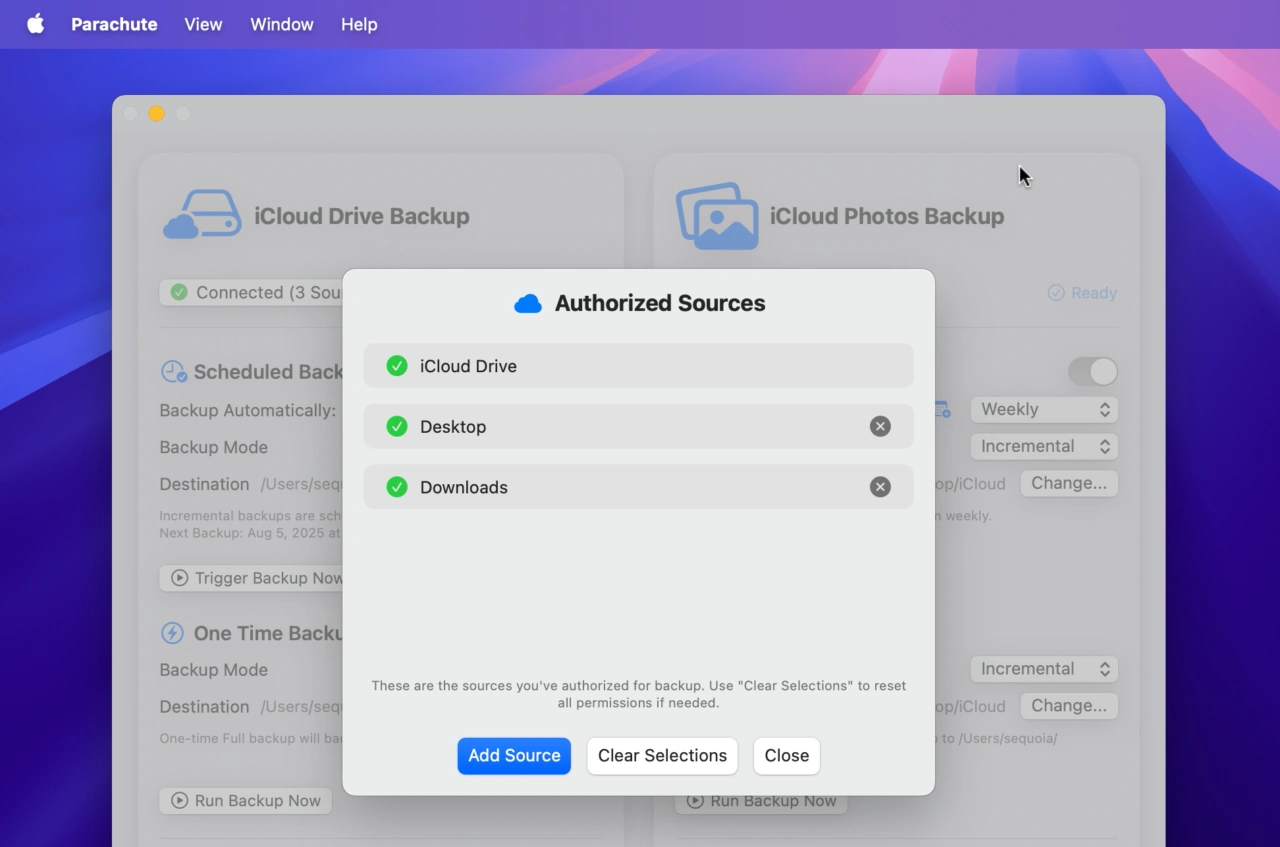Click the Scheduled Backup clock icon

coord(174,372)
